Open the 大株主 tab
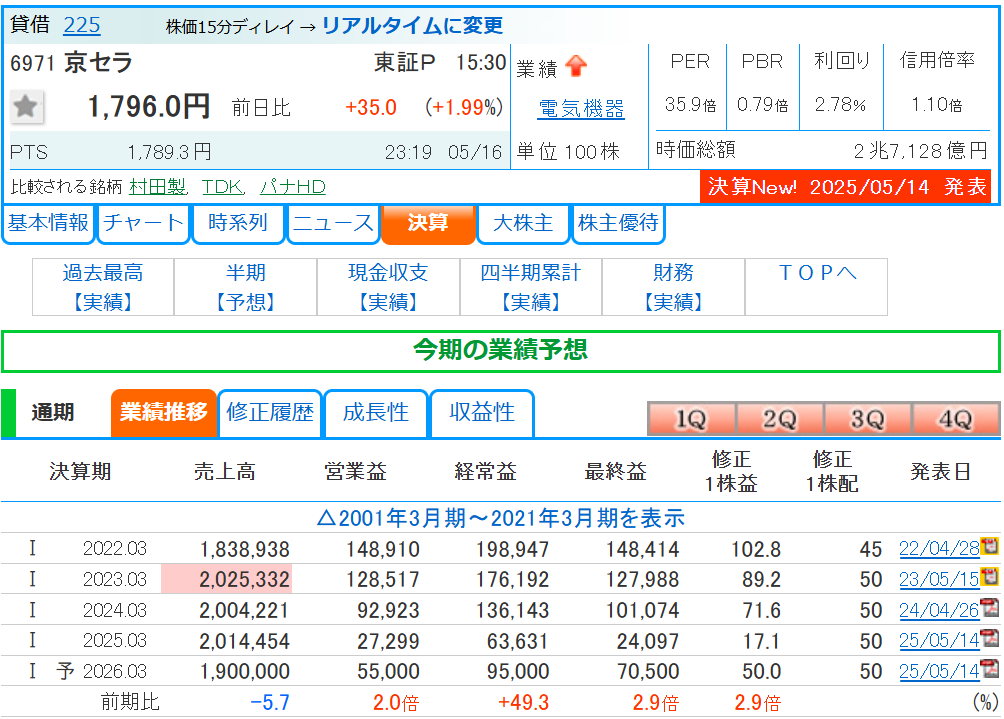Screen dimensions: 1004x719 (523, 223)
